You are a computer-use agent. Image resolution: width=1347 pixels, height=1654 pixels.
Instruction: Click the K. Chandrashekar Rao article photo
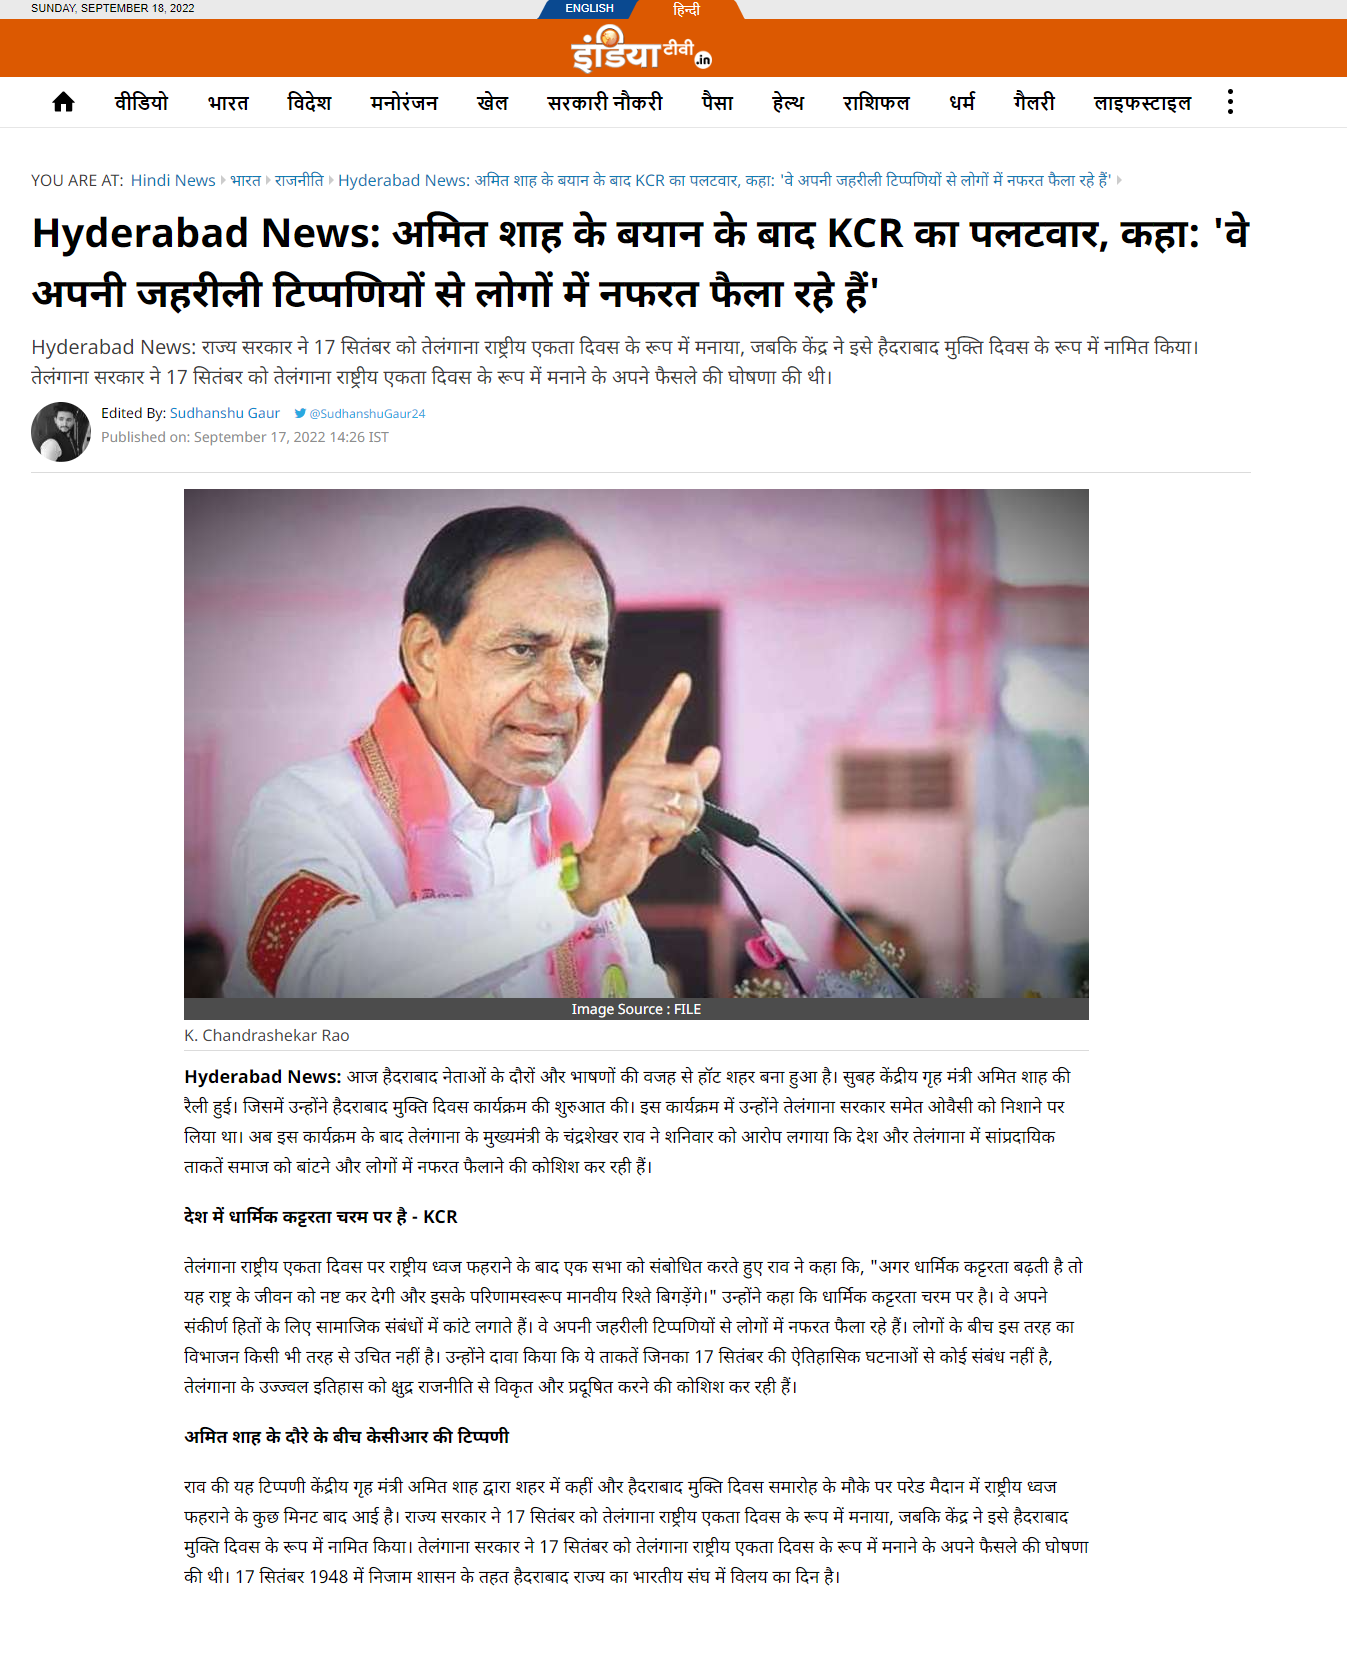[x=636, y=743]
